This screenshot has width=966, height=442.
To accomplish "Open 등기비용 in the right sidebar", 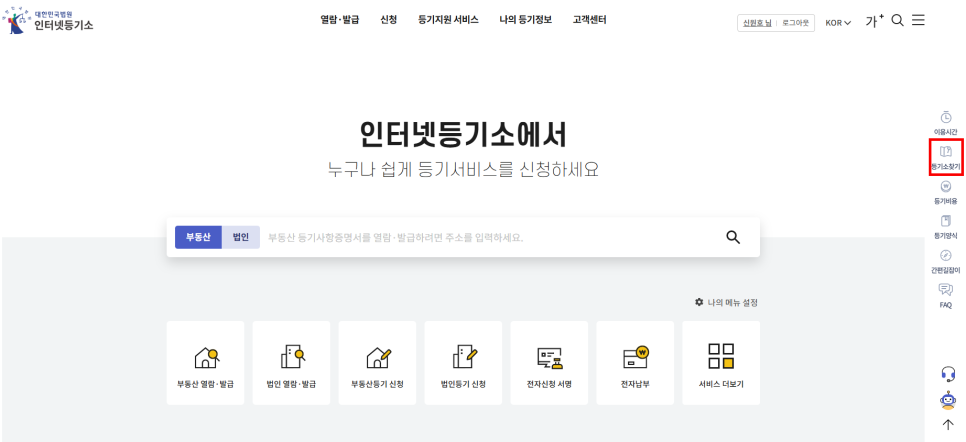I will click(x=945, y=191).
